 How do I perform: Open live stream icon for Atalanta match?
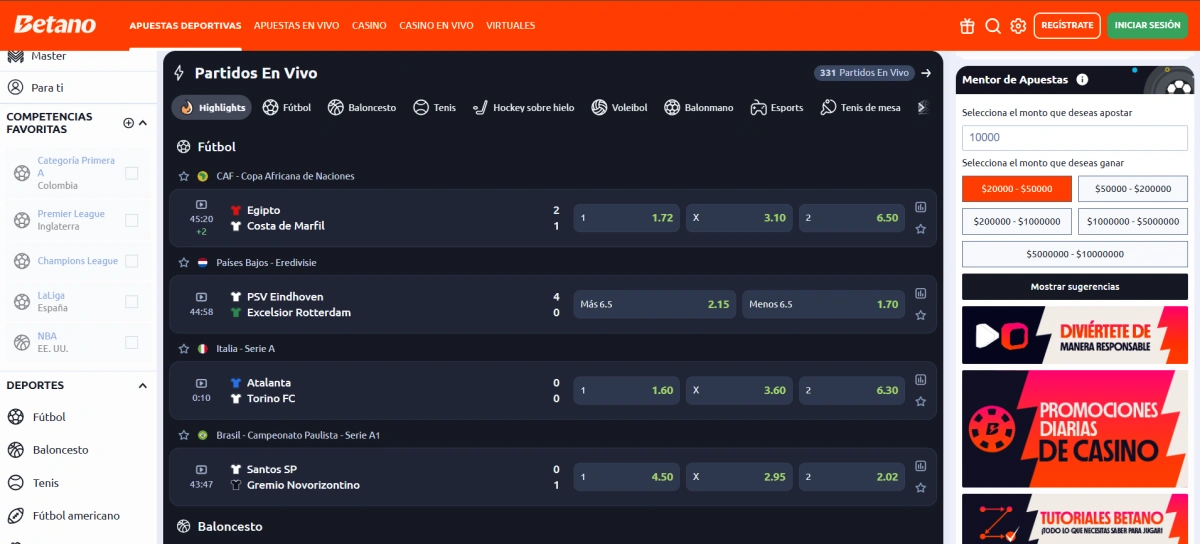point(201,383)
